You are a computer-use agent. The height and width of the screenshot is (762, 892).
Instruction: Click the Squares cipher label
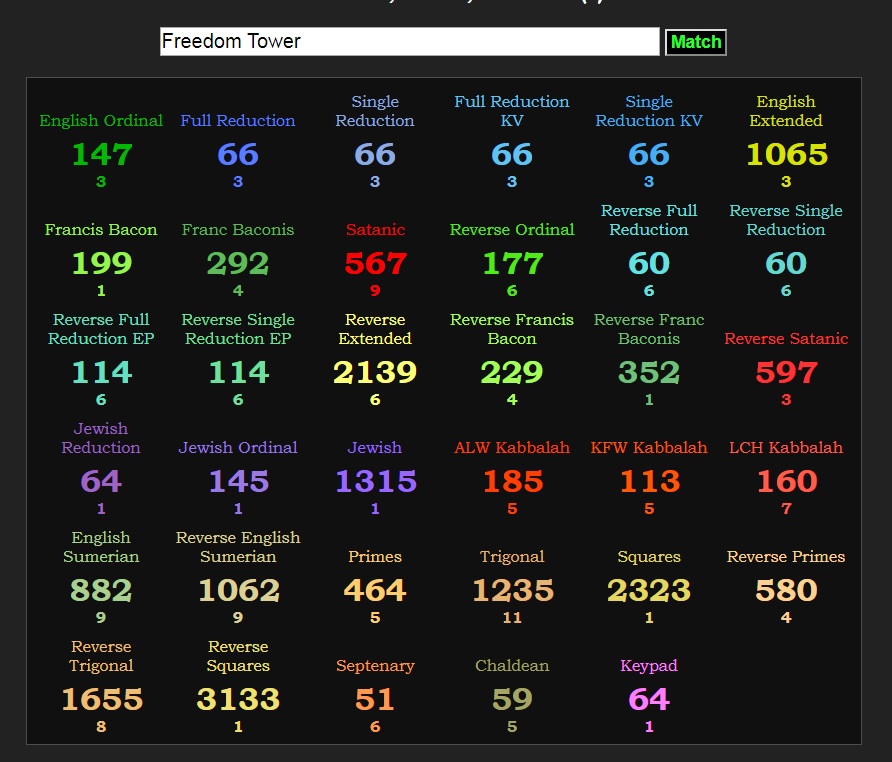[x=649, y=557]
